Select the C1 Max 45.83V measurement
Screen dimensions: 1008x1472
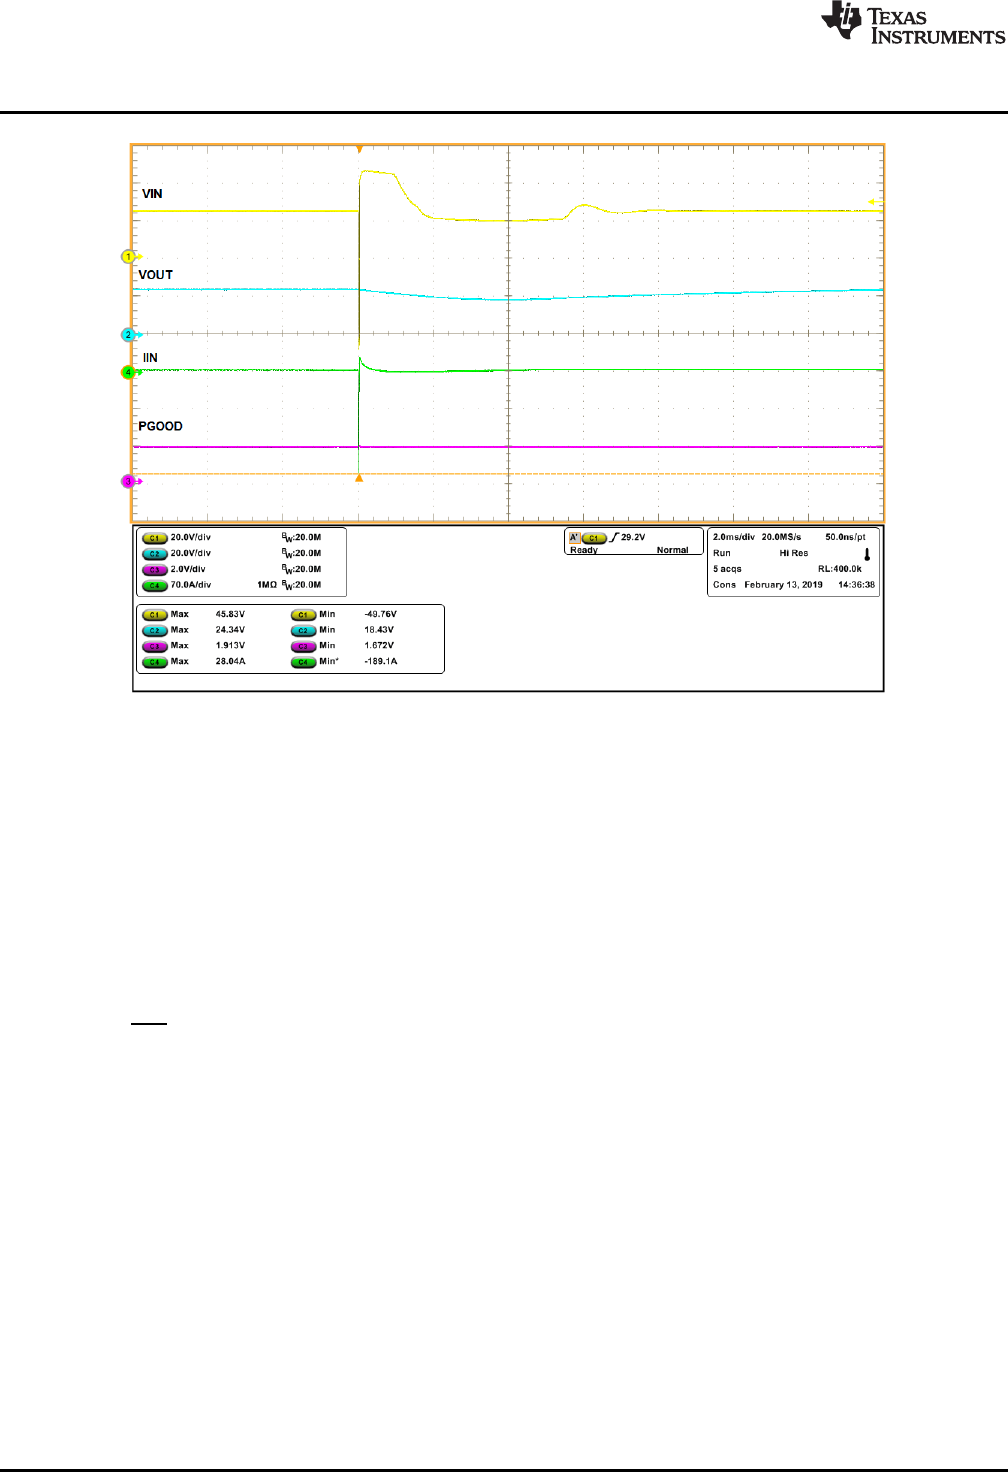tap(230, 614)
